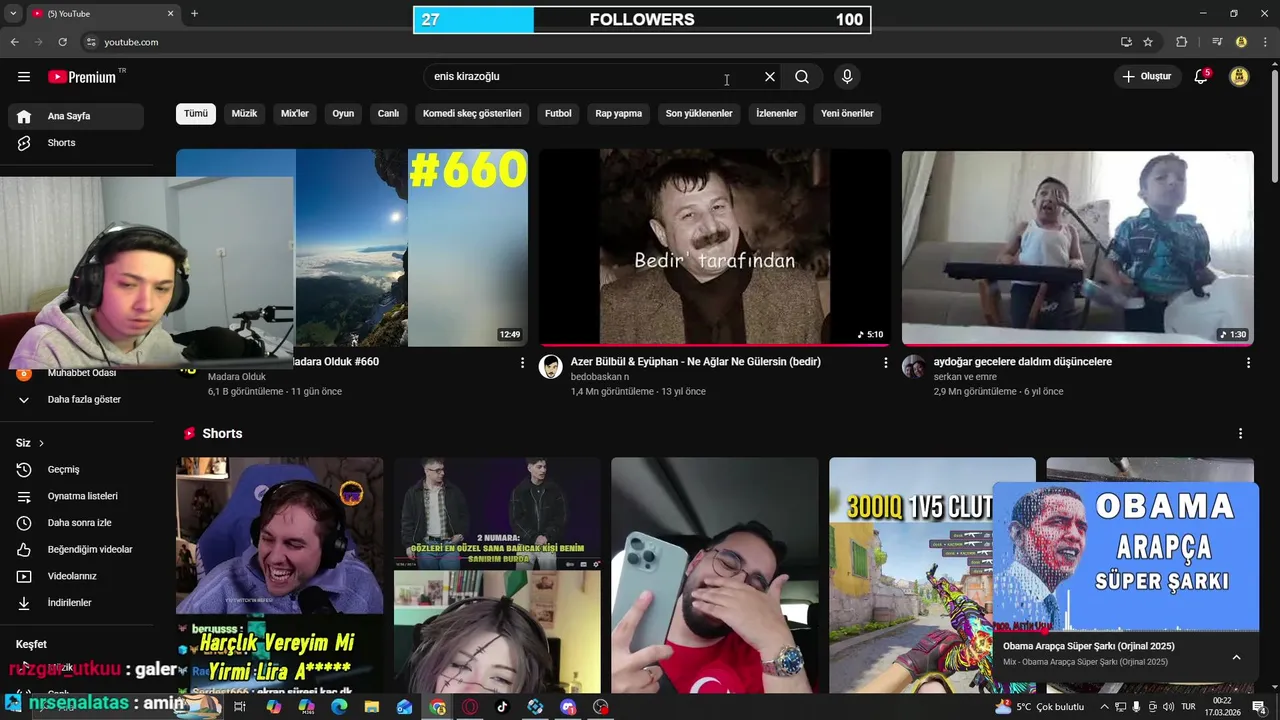Play the Bedir tarafından video thumbnail
This screenshot has height=720, width=1280.
[x=715, y=248]
